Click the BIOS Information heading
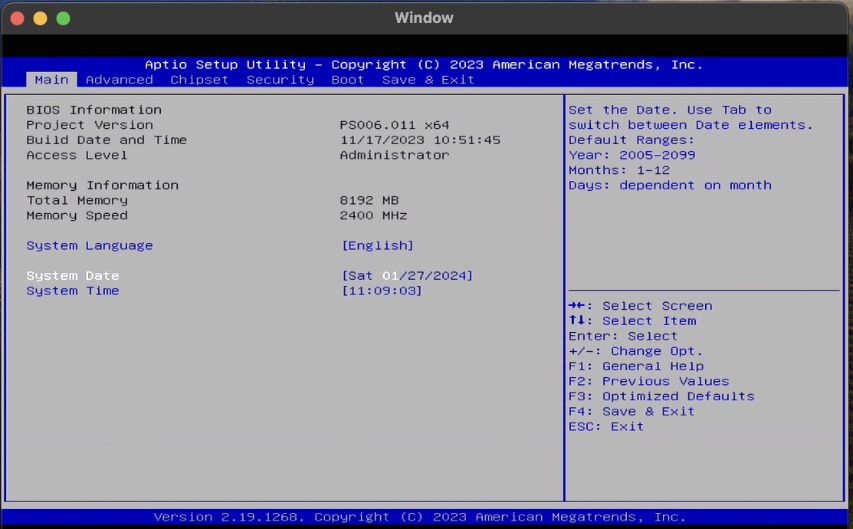 (x=94, y=110)
